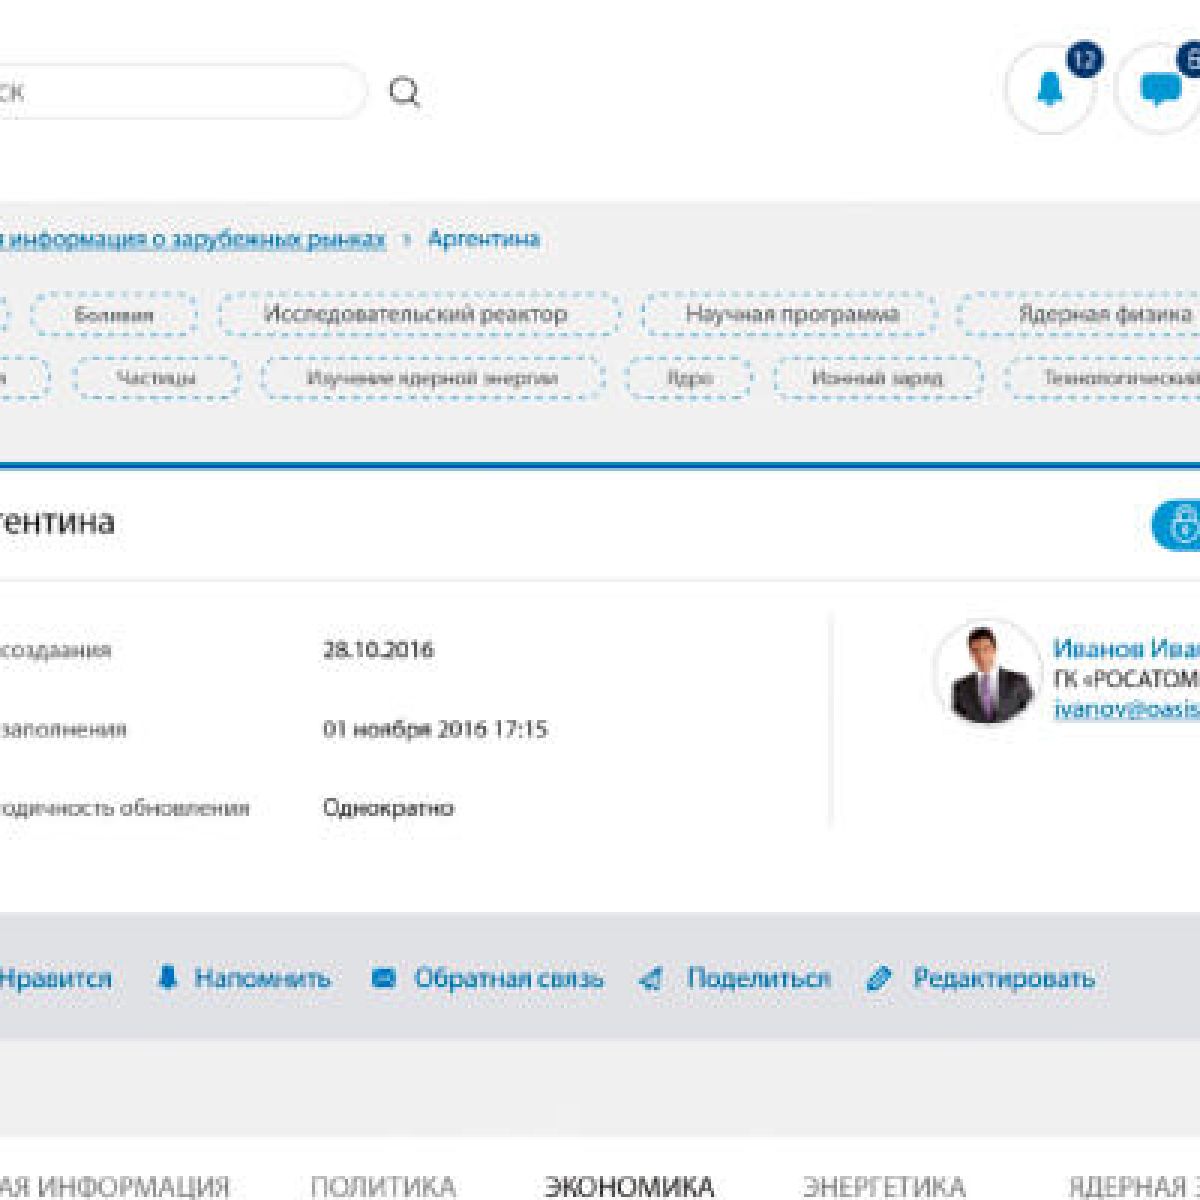The height and width of the screenshot is (1200, 1200).
Task: Open messages chat bubble icon
Action: (1159, 90)
